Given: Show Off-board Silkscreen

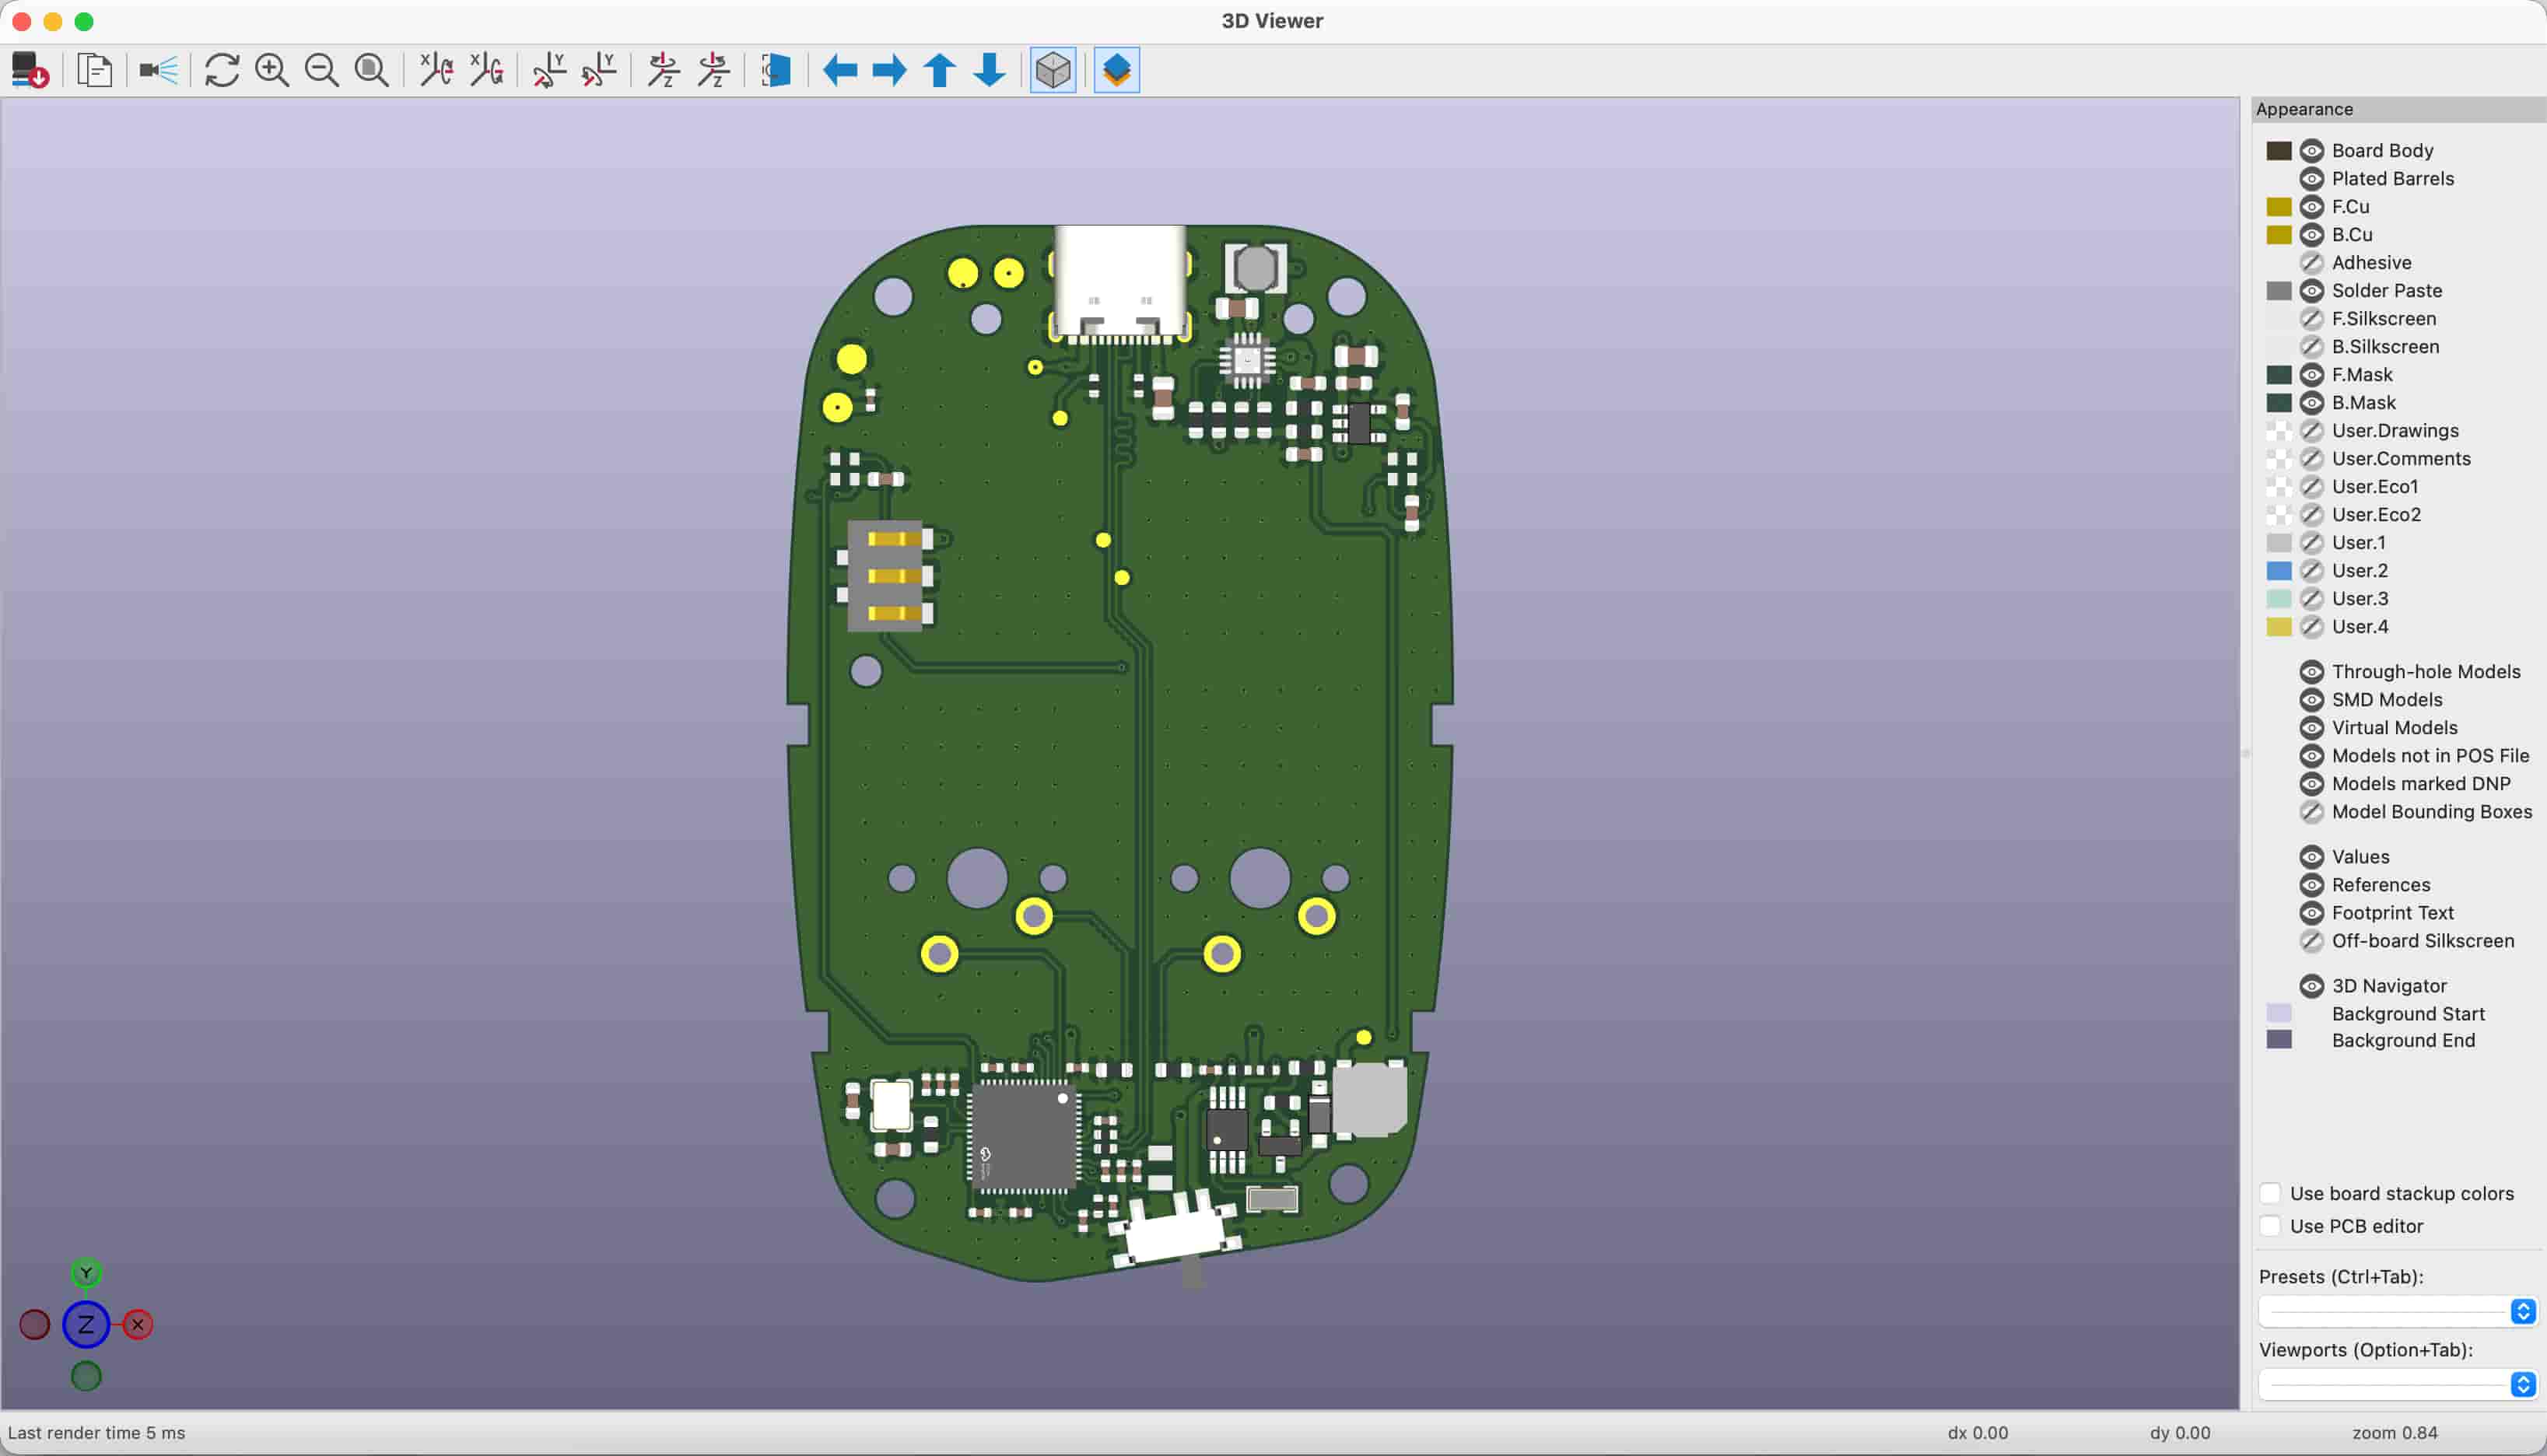Looking at the screenshot, I should click(2311, 941).
